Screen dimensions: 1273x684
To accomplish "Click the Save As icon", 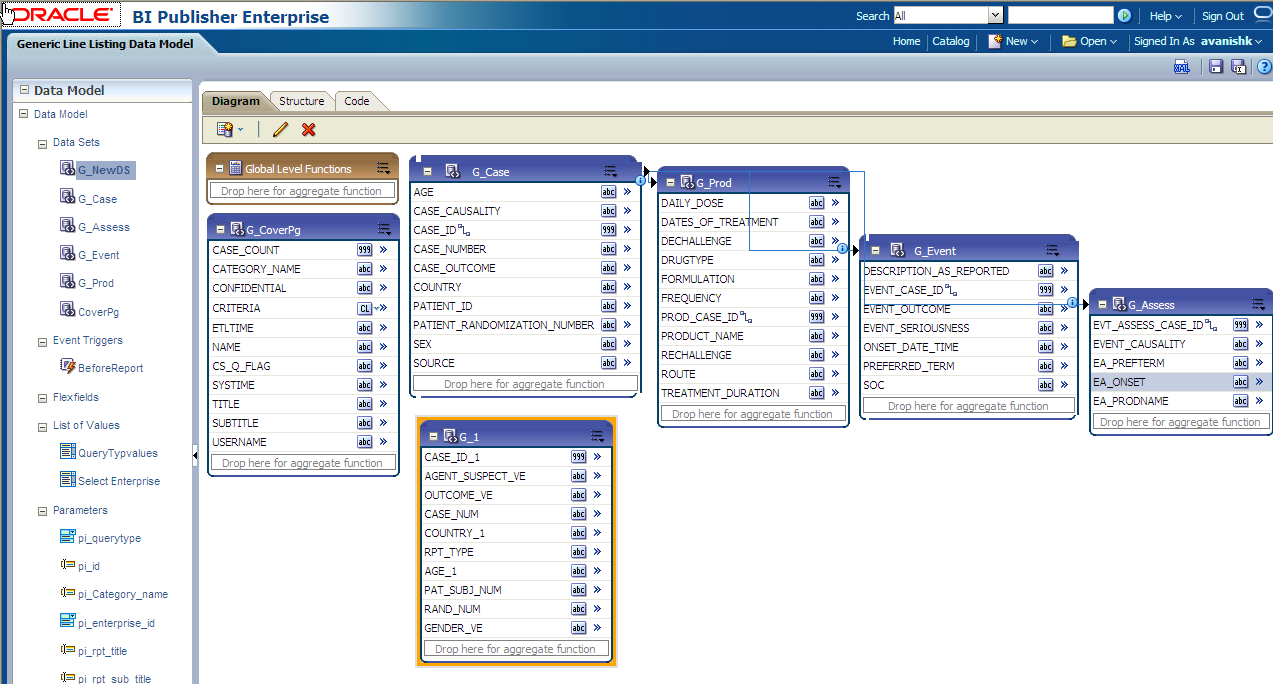I will click(x=1238, y=67).
